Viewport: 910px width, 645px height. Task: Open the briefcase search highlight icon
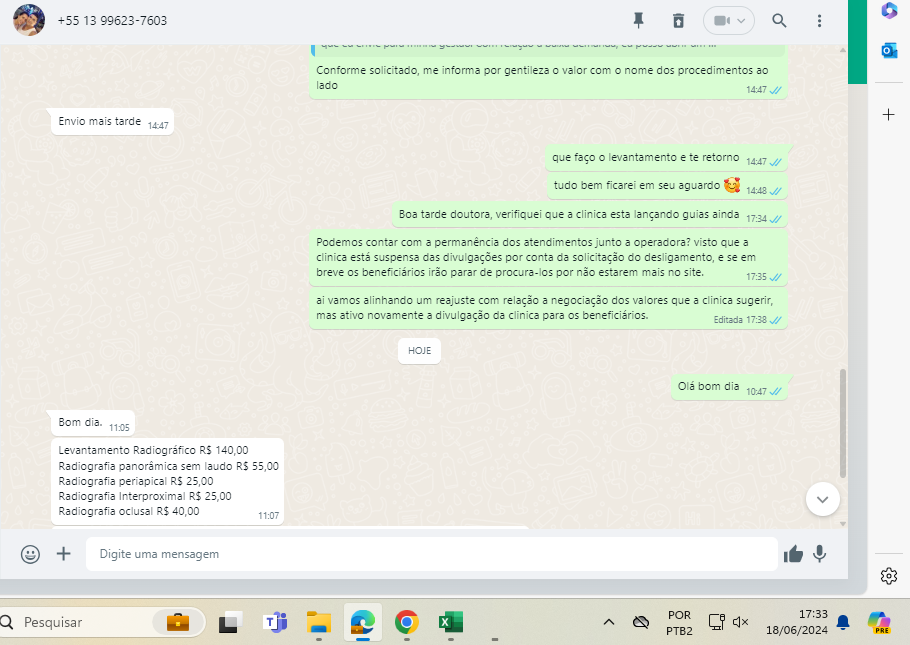(178, 622)
